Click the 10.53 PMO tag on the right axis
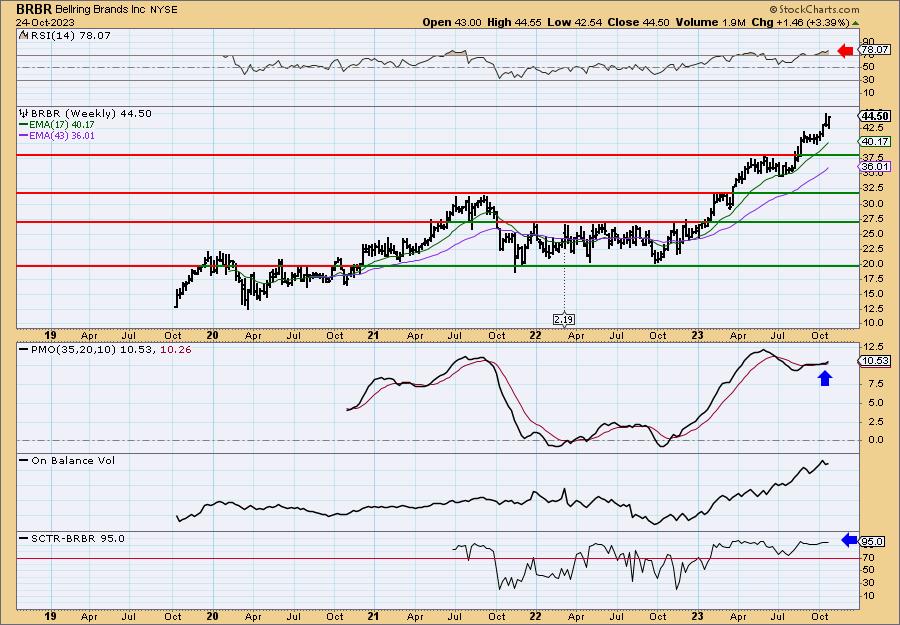900x625 pixels. point(874,361)
